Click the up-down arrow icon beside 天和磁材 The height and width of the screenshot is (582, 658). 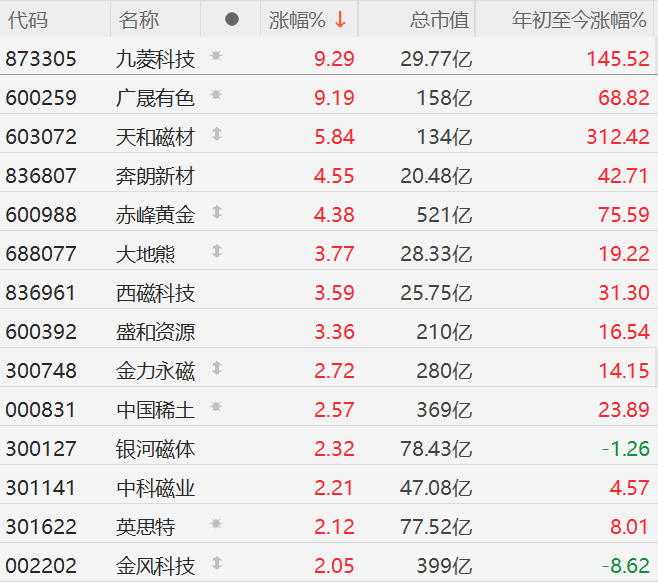tap(217, 134)
